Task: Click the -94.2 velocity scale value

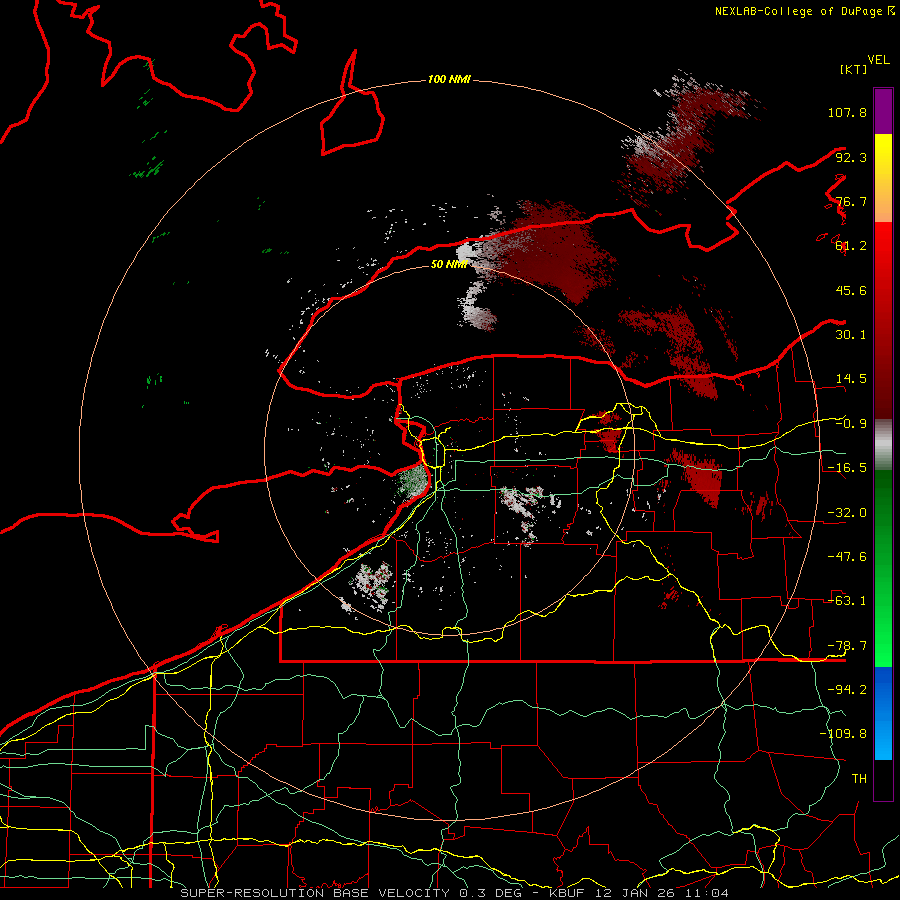Action: (847, 690)
